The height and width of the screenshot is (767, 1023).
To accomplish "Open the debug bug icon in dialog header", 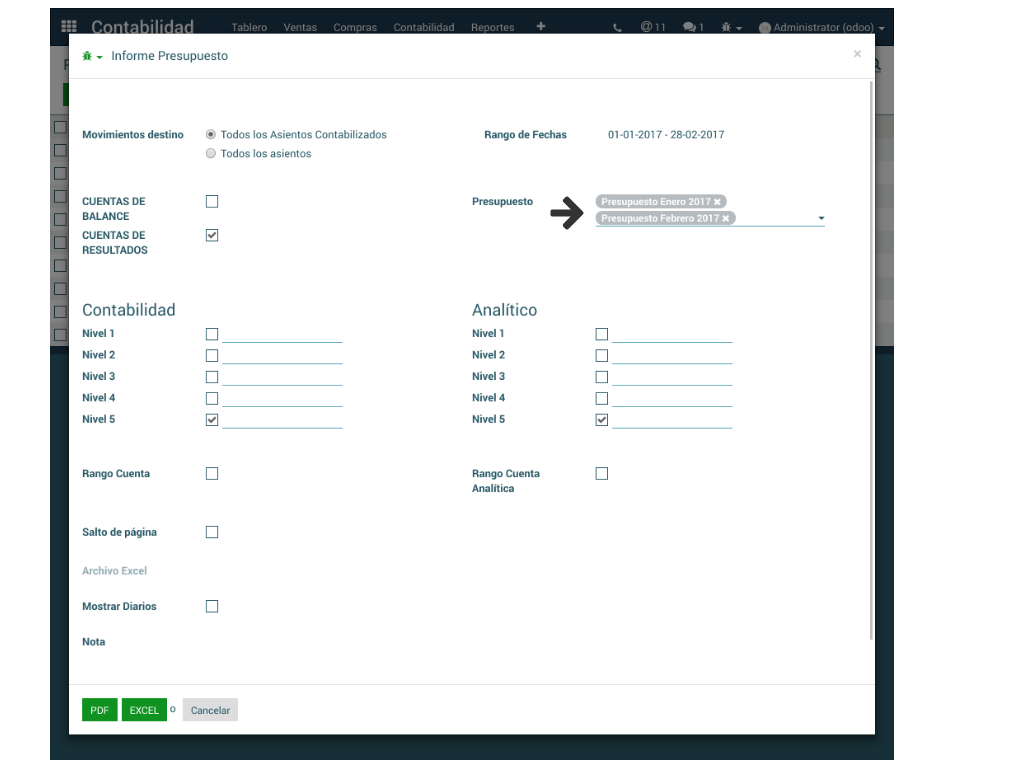I will click(x=89, y=57).
